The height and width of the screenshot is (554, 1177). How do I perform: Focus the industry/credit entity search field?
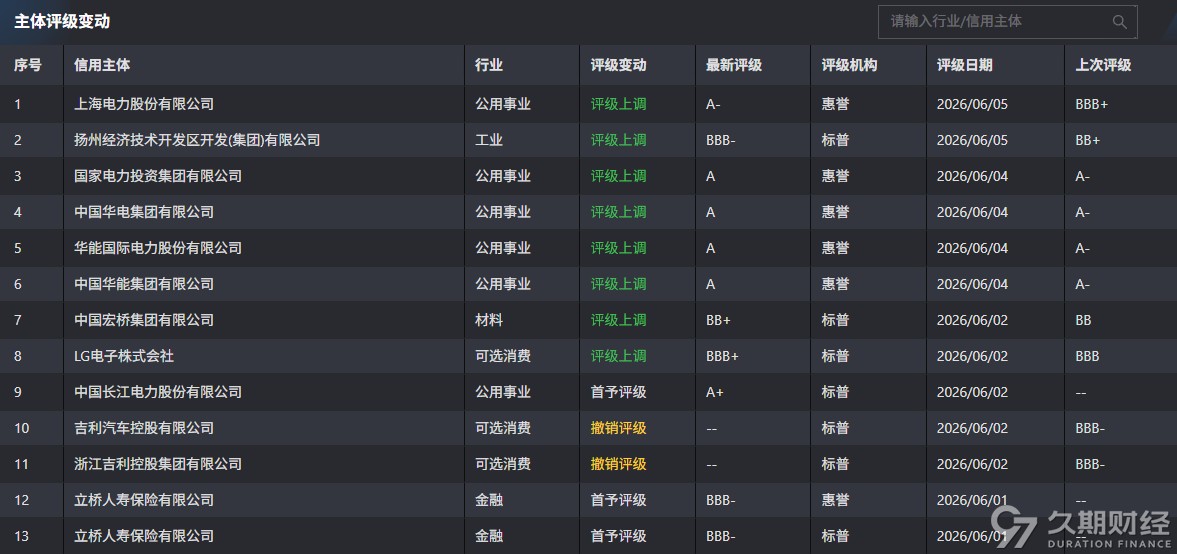tap(1007, 22)
